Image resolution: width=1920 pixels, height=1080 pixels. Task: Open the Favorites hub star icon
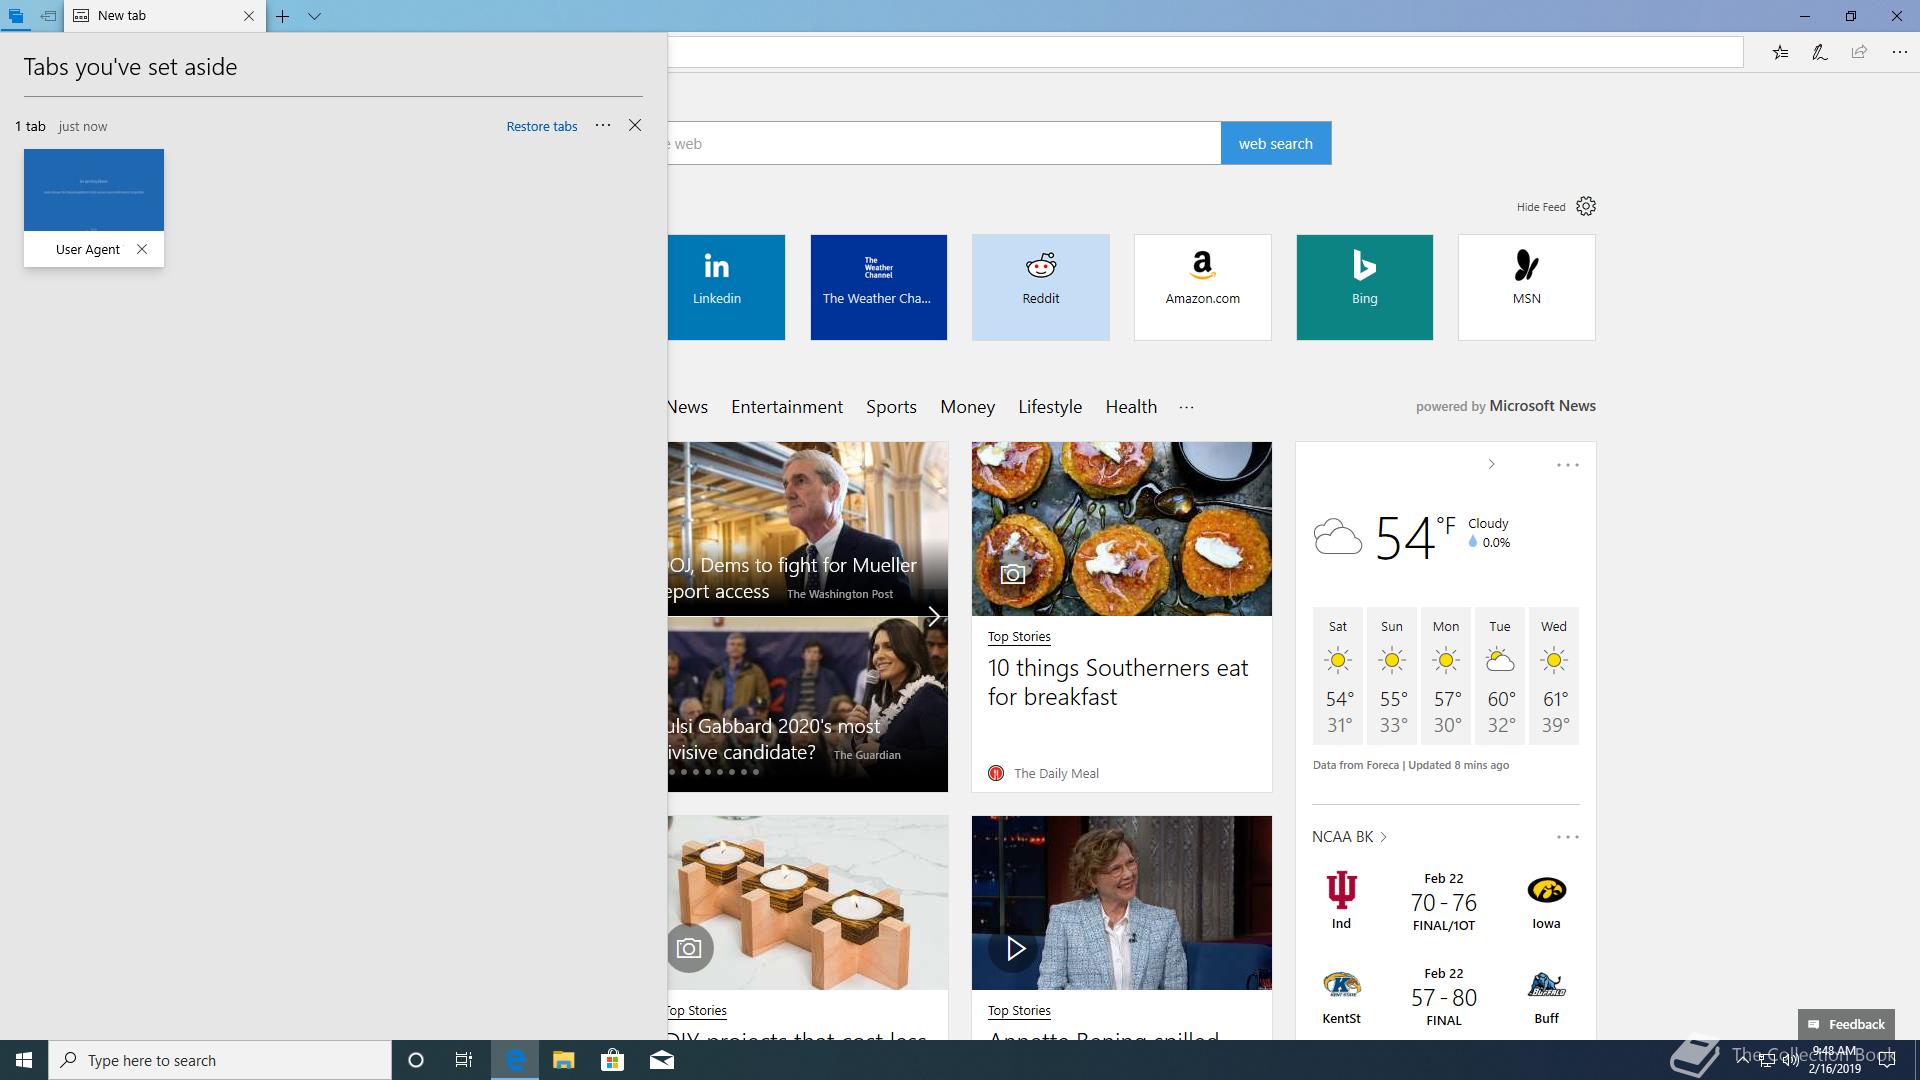pos(1780,52)
